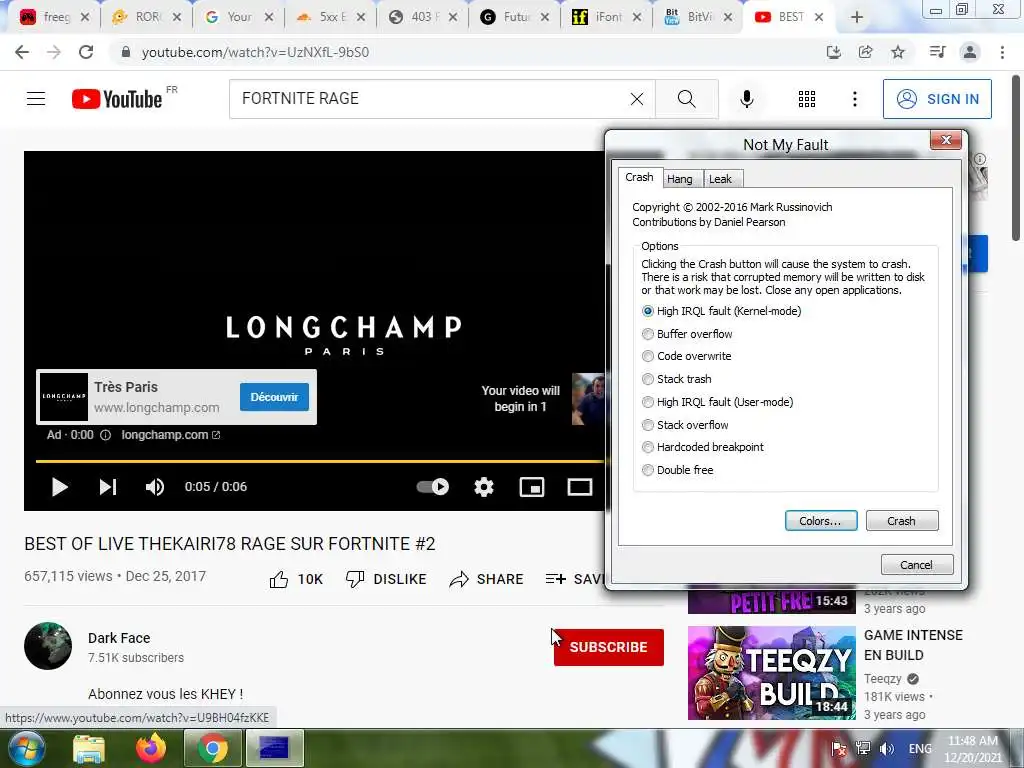Viewport: 1024px width, 768px height.
Task: Click the video progress bar
Action: 320,461
